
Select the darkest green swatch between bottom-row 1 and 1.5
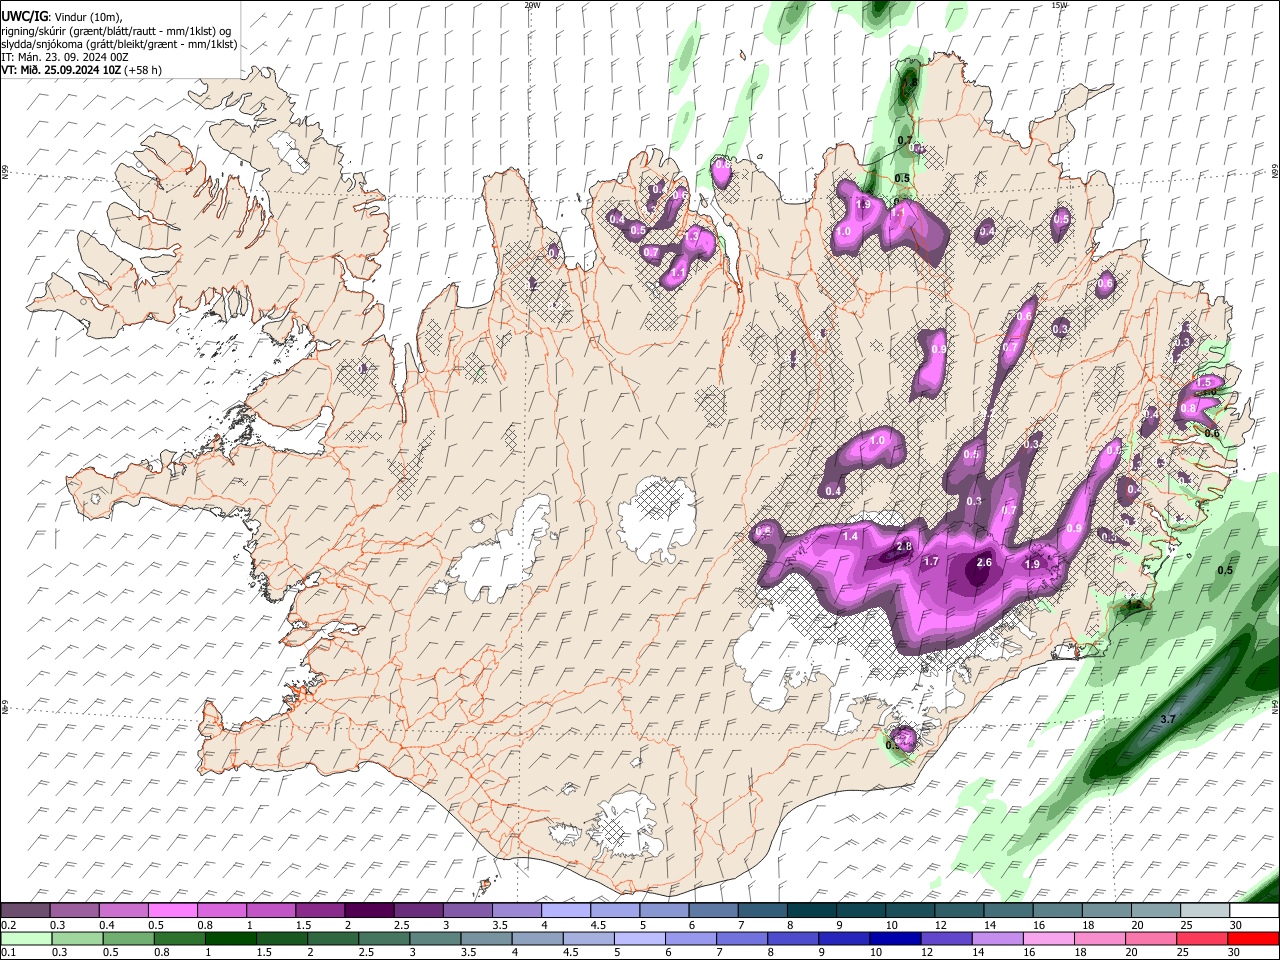(x=230, y=938)
